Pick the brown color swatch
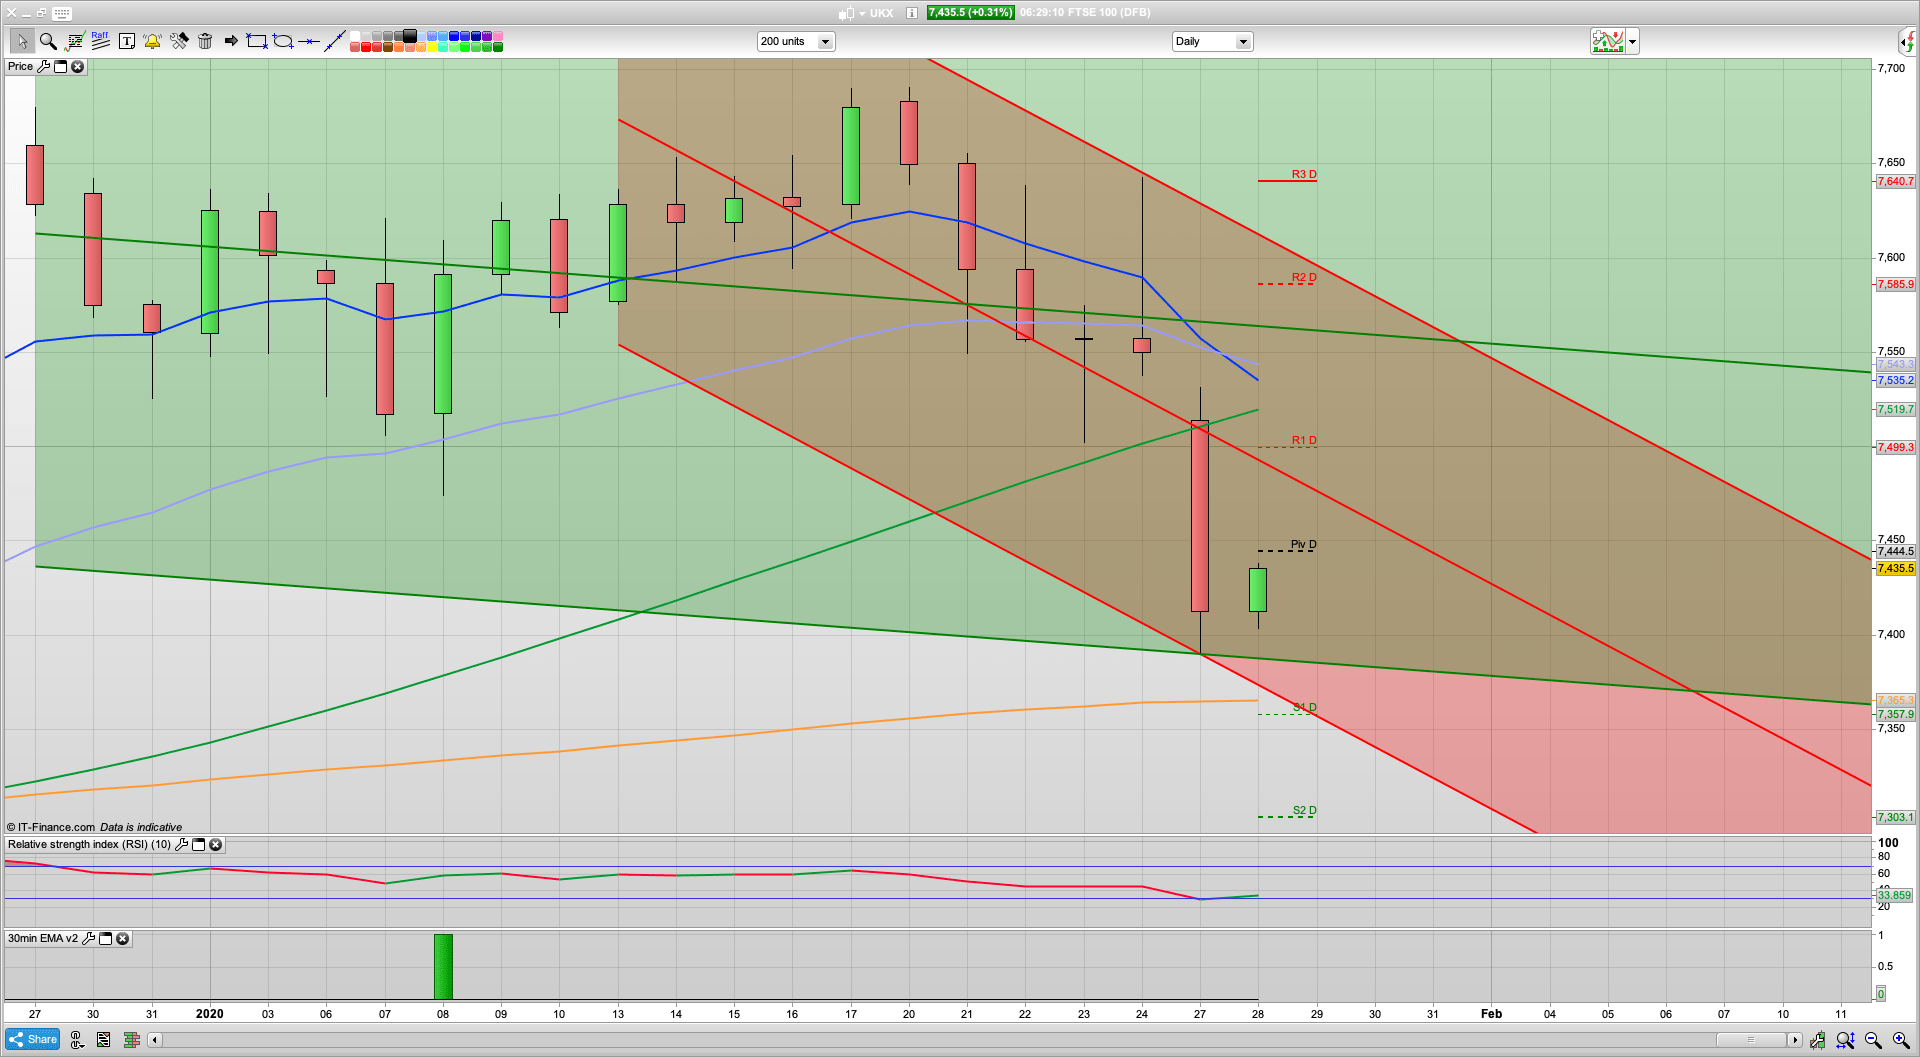 (x=388, y=47)
